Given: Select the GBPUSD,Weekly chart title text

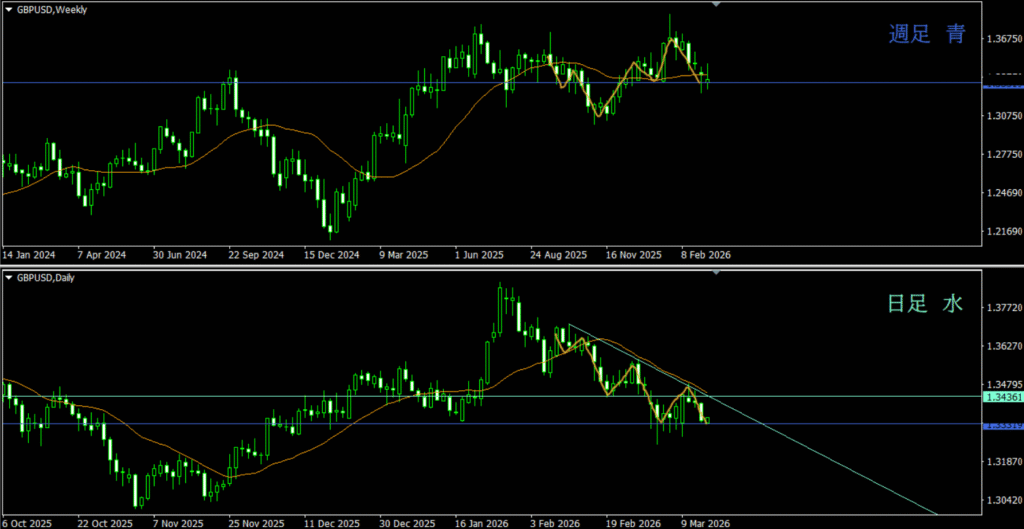Looking at the screenshot, I should [x=50, y=9].
